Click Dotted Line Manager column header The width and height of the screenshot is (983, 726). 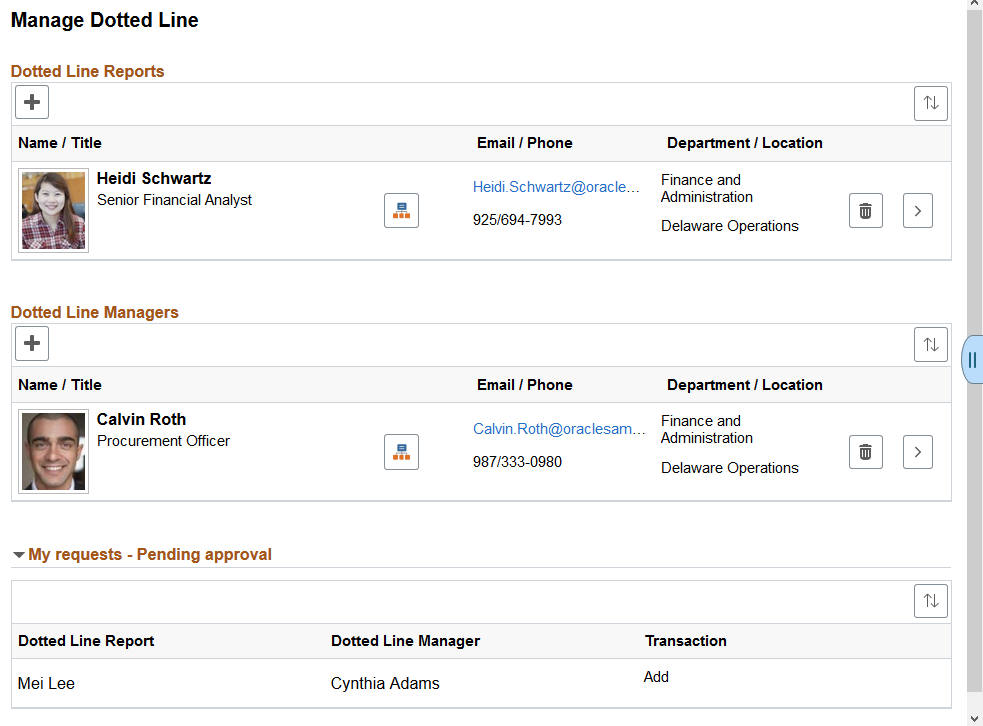pos(405,641)
